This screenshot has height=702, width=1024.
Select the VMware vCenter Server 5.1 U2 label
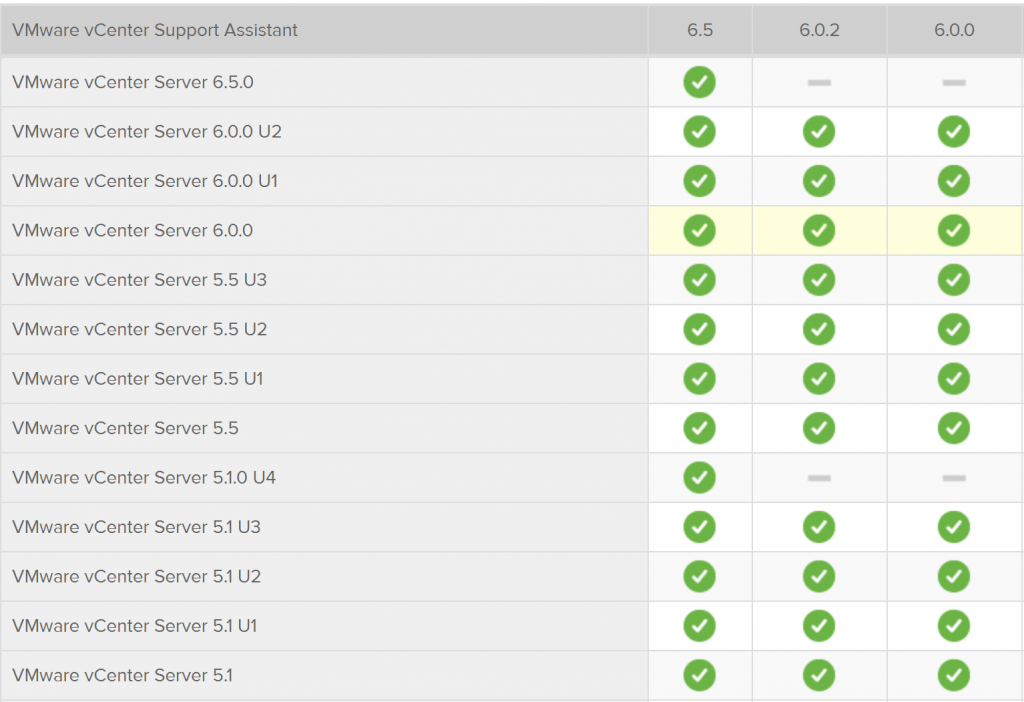point(136,577)
